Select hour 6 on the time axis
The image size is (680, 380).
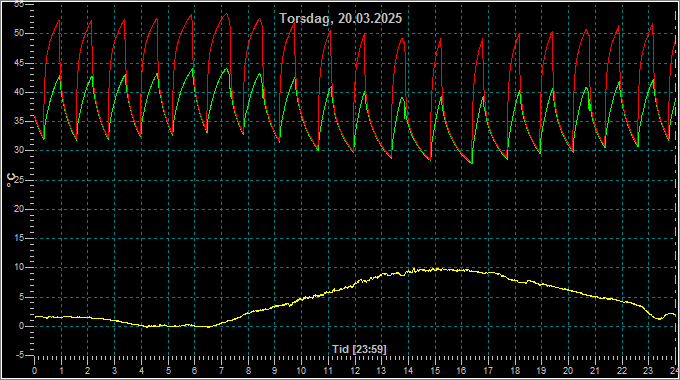pyautogui.click(x=194, y=371)
